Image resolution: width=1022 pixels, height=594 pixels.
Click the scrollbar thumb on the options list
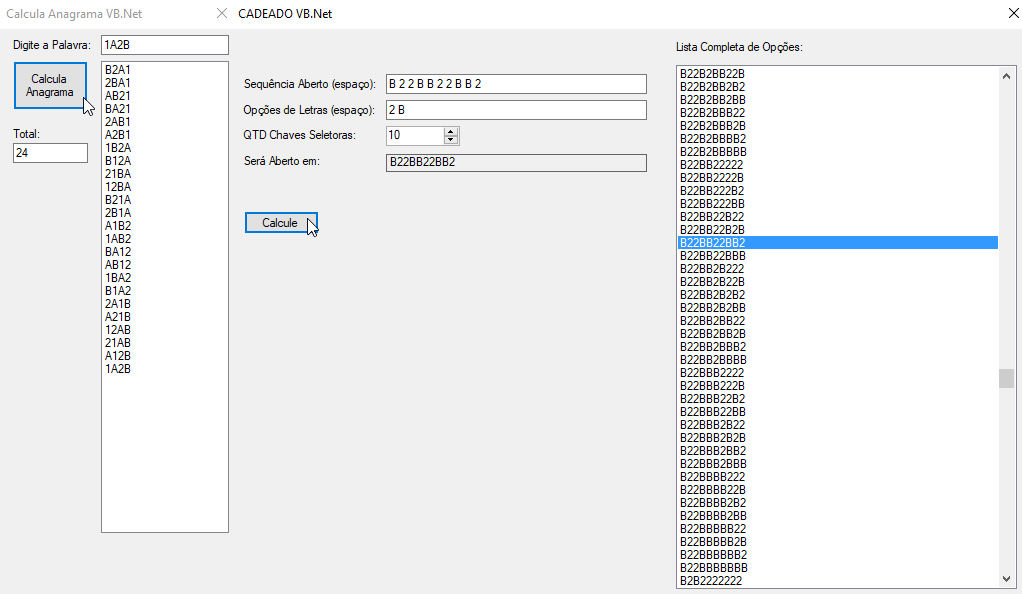pos(1007,380)
